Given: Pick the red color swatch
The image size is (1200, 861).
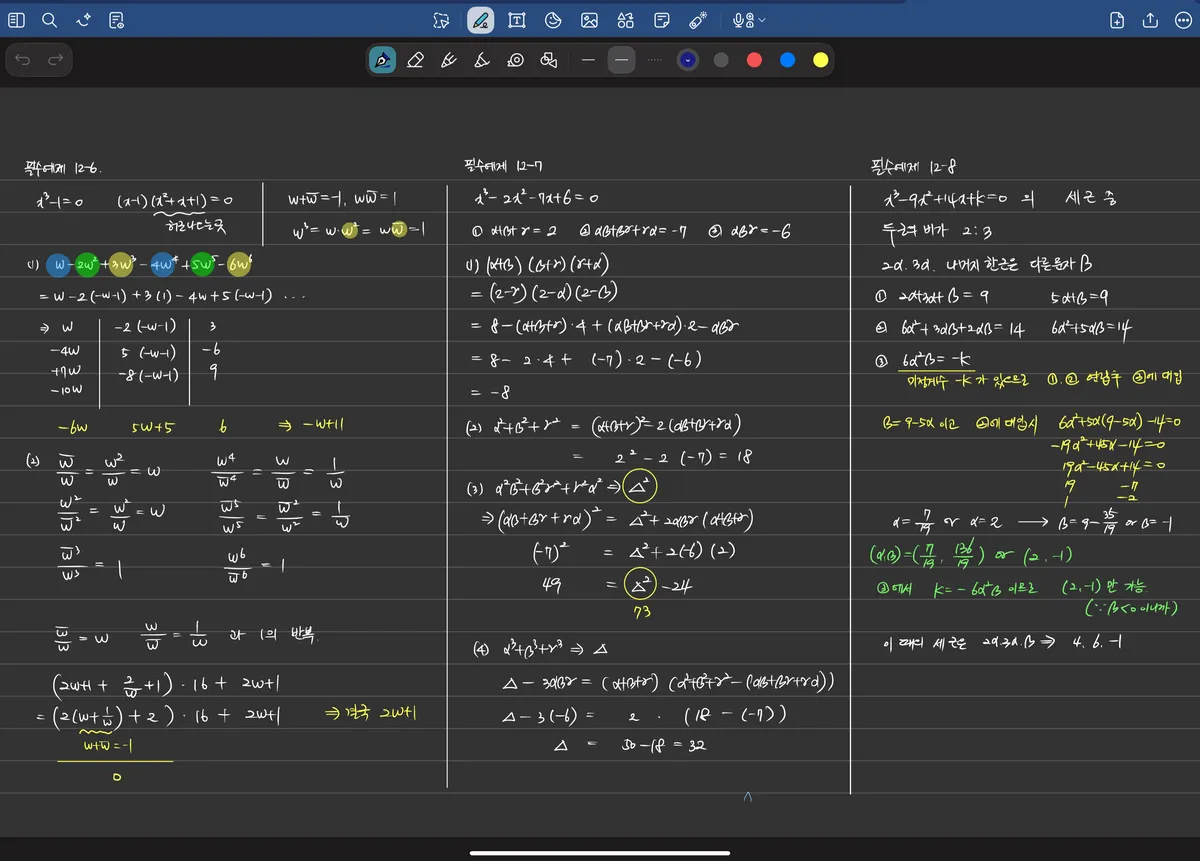Looking at the screenshot, I should pyautogui.click(x=754, y=61).
